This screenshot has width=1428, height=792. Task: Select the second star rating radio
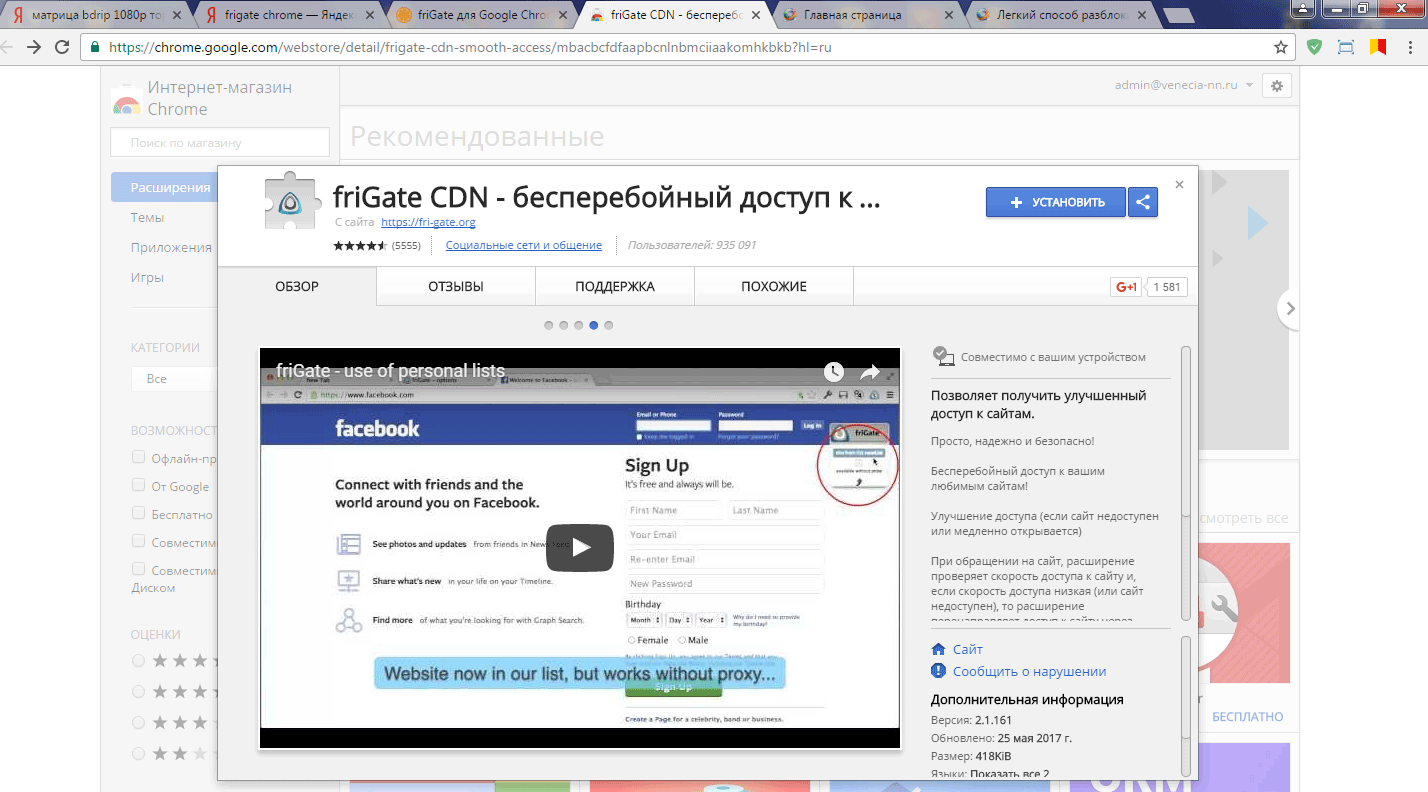[x=139, y=691]
